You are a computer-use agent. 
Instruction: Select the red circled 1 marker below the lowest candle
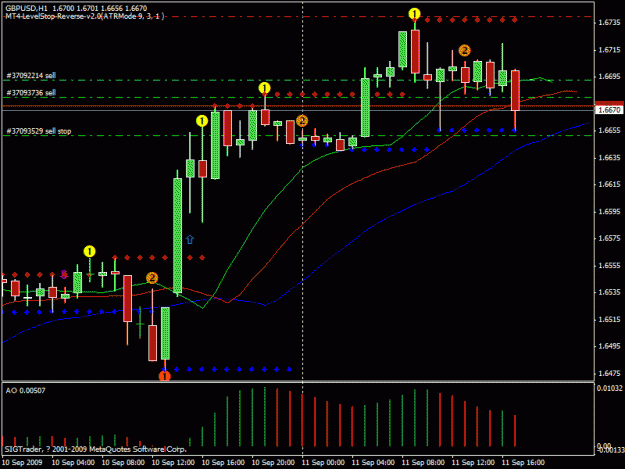click(x=165, y=376)
